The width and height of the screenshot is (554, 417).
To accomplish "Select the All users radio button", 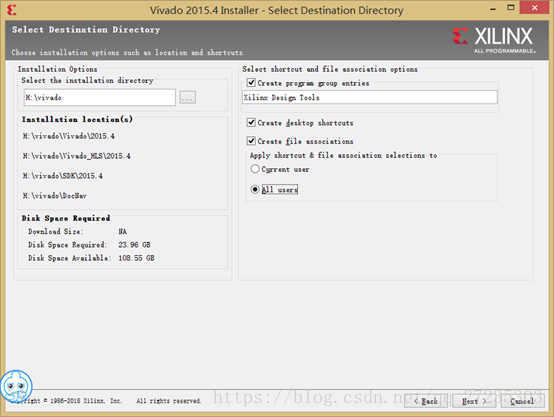I will 255,189.
